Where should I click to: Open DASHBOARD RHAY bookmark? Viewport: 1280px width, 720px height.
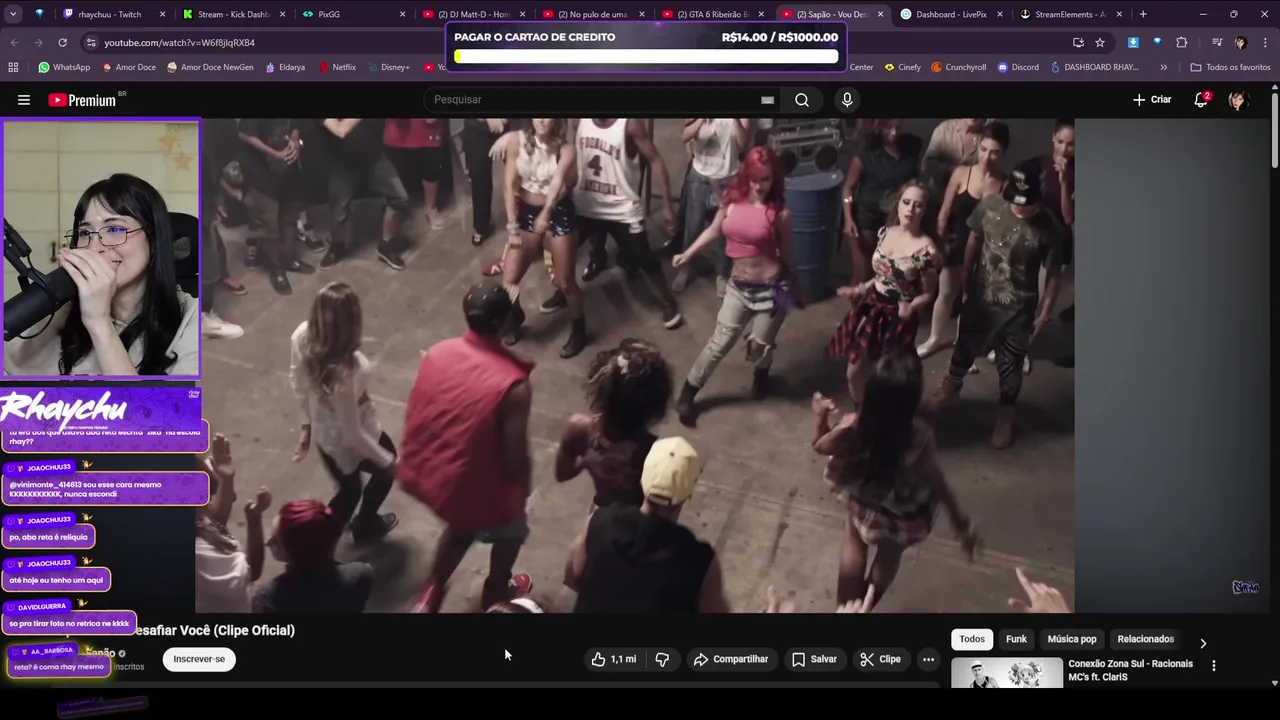[1094, 67]
